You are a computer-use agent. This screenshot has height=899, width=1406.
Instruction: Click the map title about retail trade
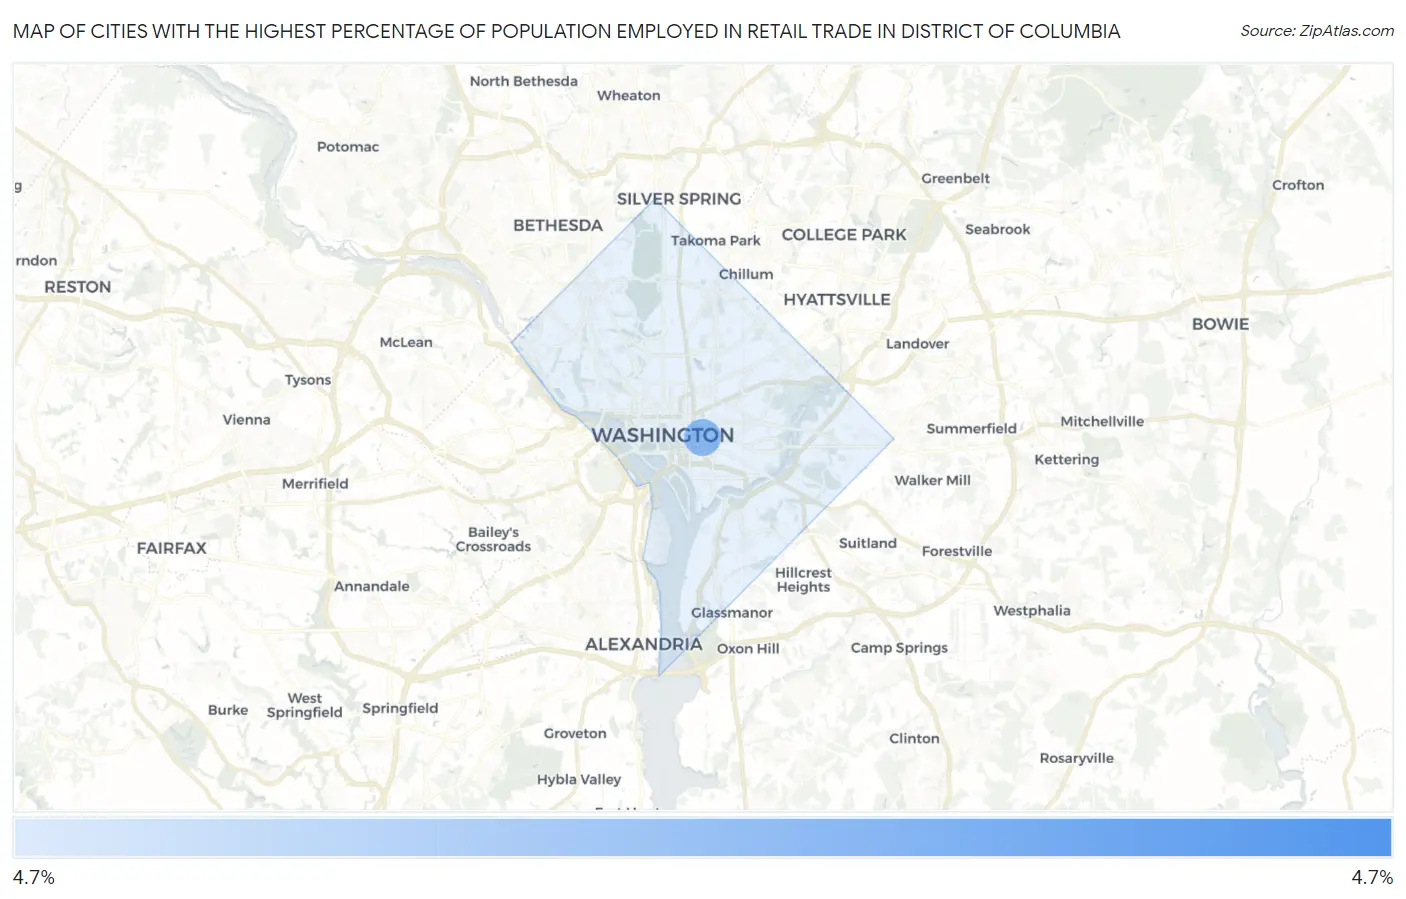click(x=566, y=31)
